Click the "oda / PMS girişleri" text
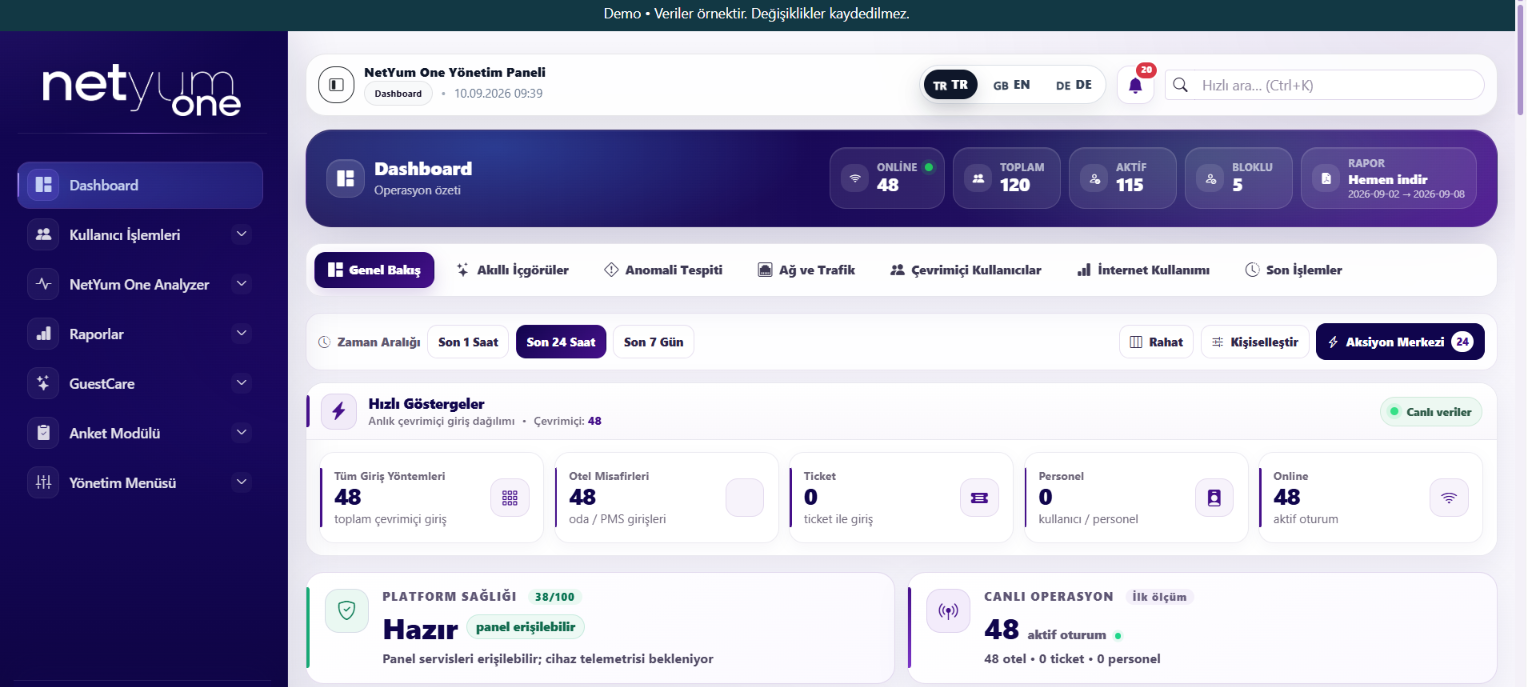1528x687 pixels. (617, 519)
